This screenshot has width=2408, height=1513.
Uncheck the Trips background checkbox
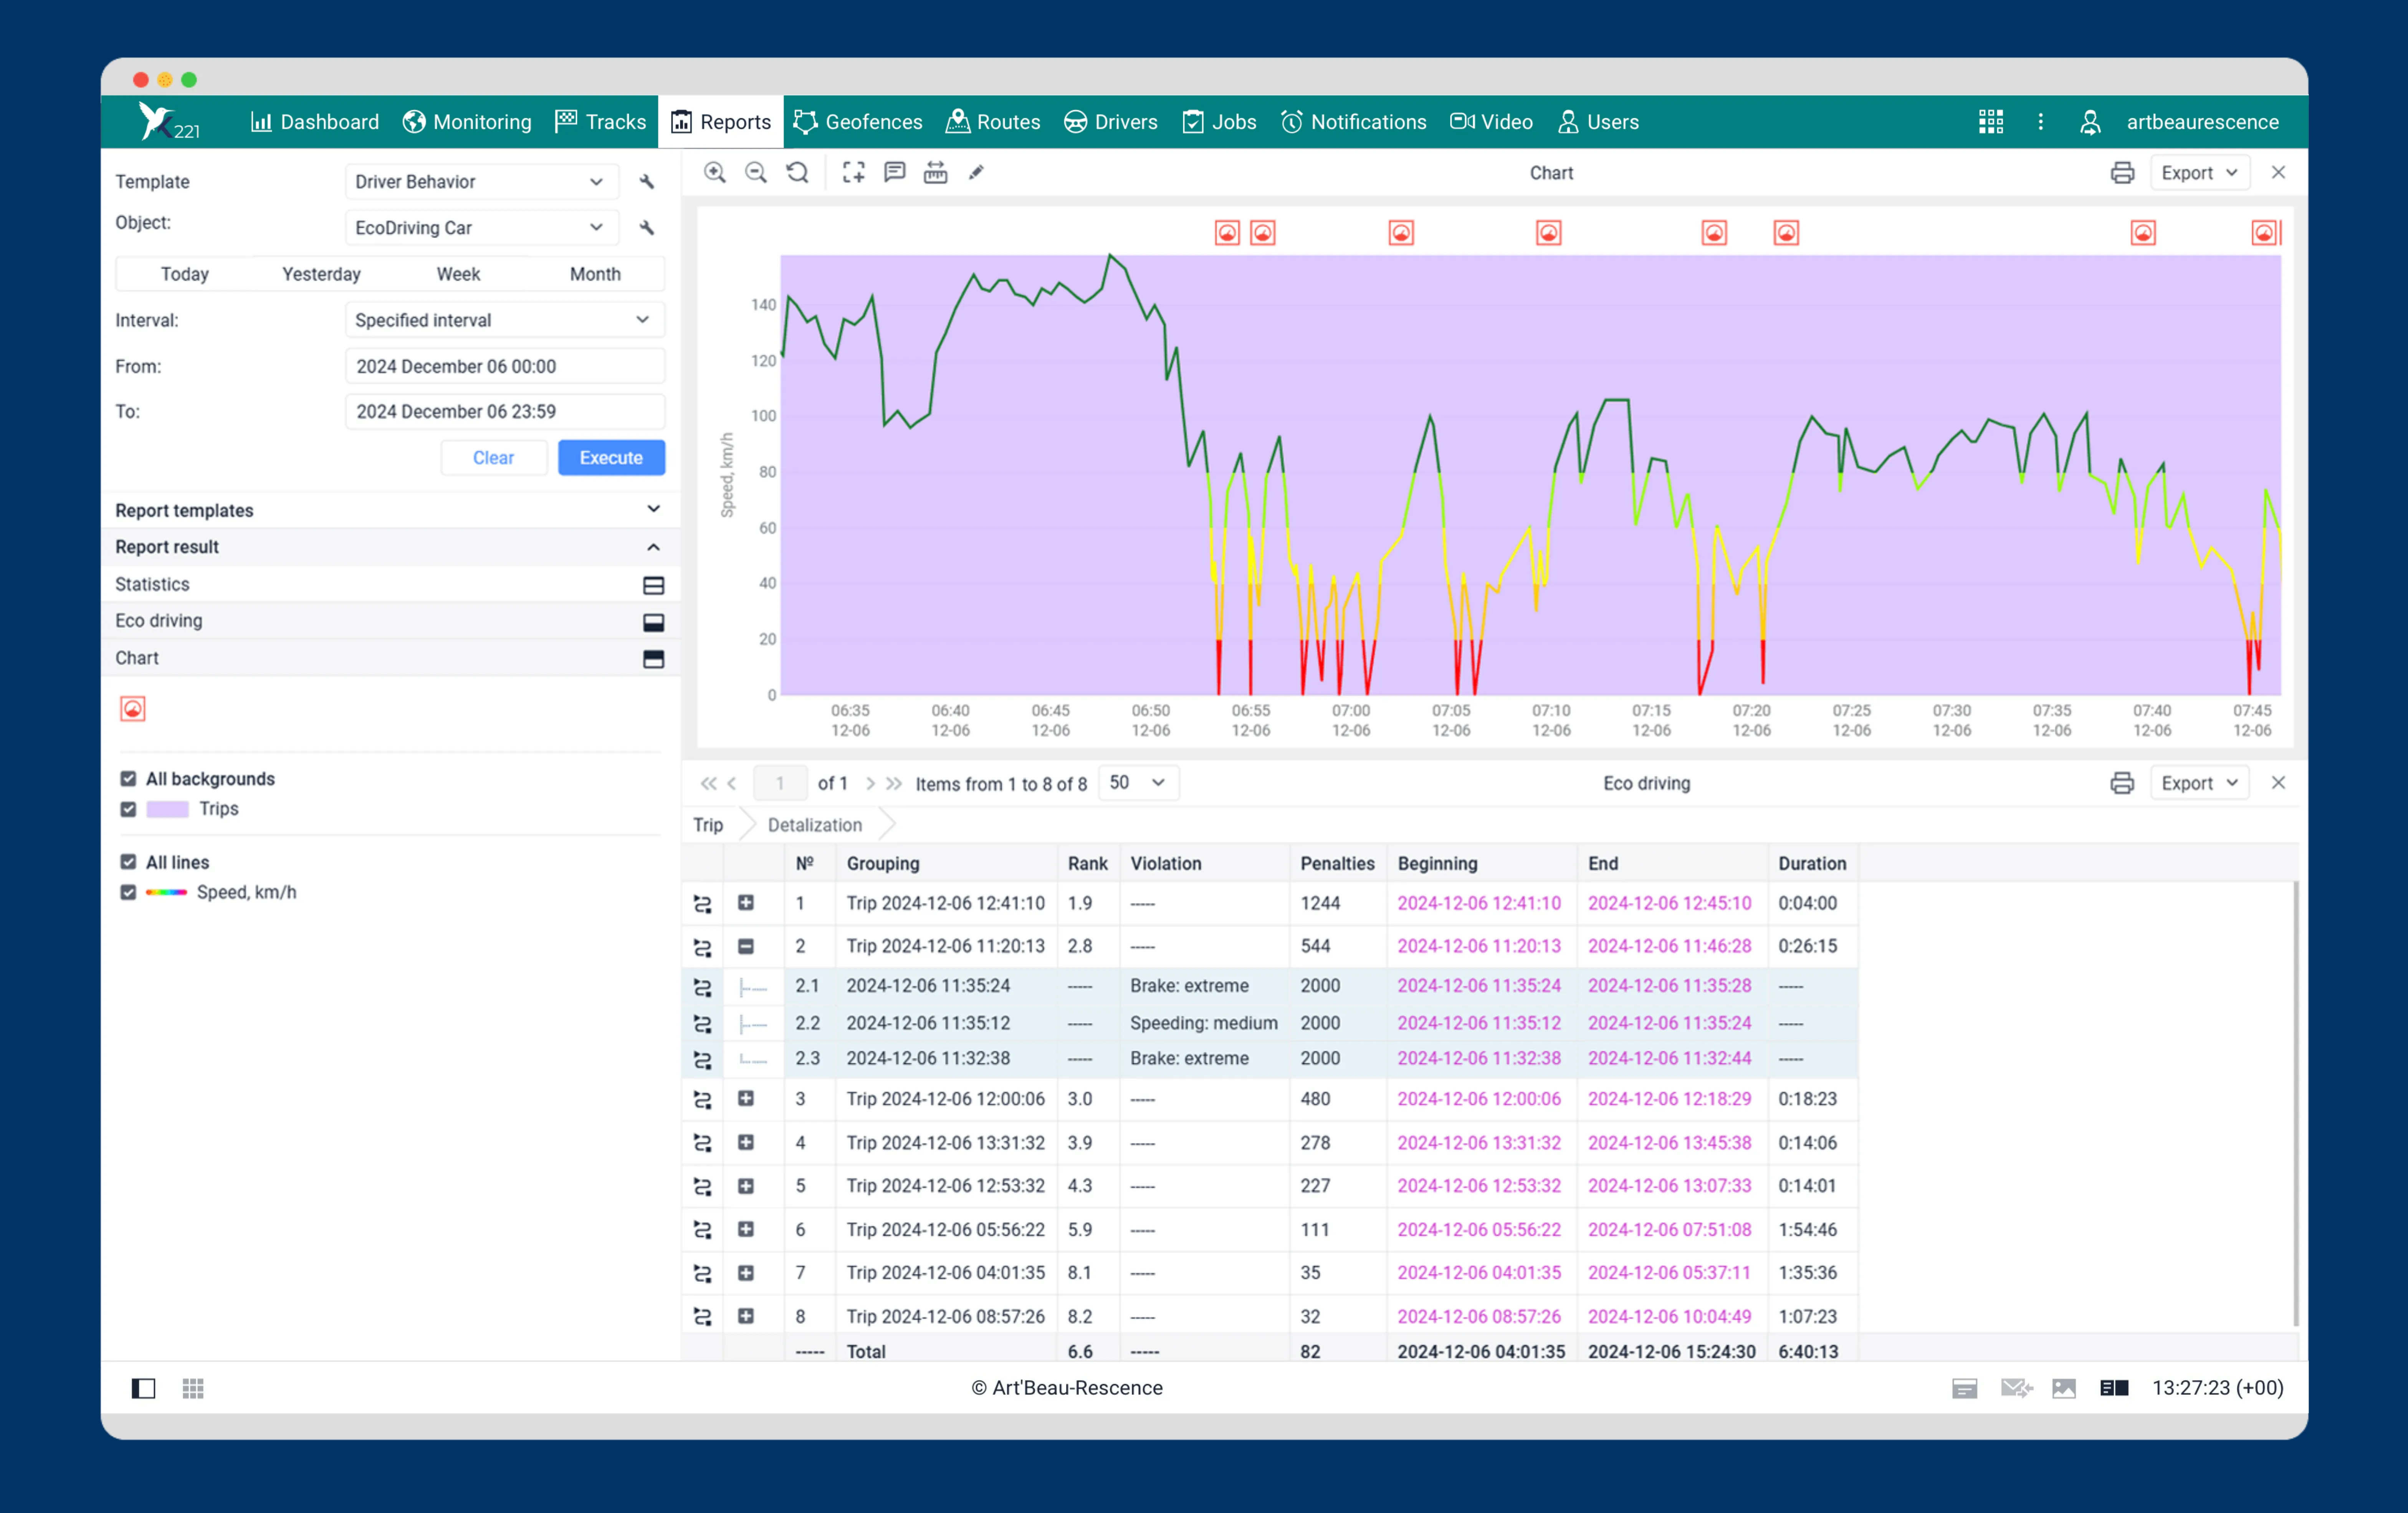(x=128, y=809)
